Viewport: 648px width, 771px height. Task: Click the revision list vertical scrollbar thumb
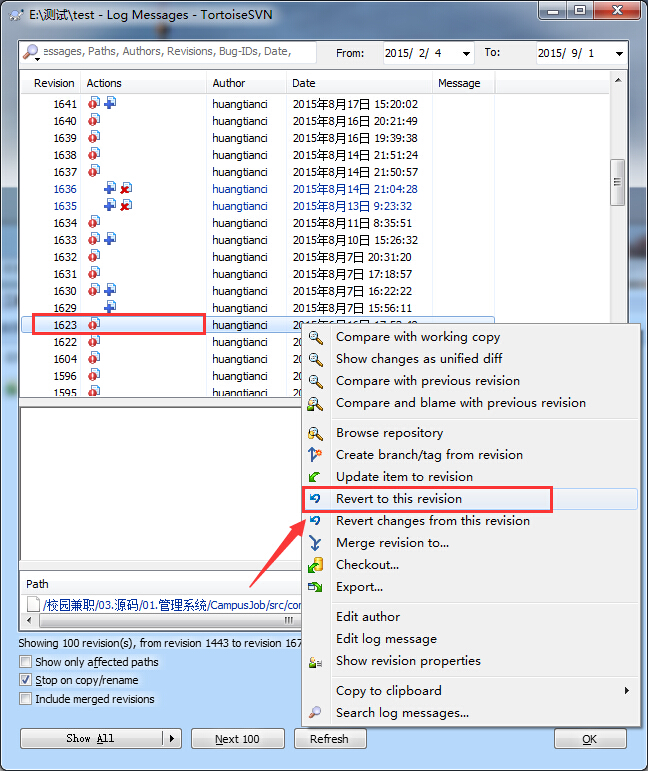(618, 182)
